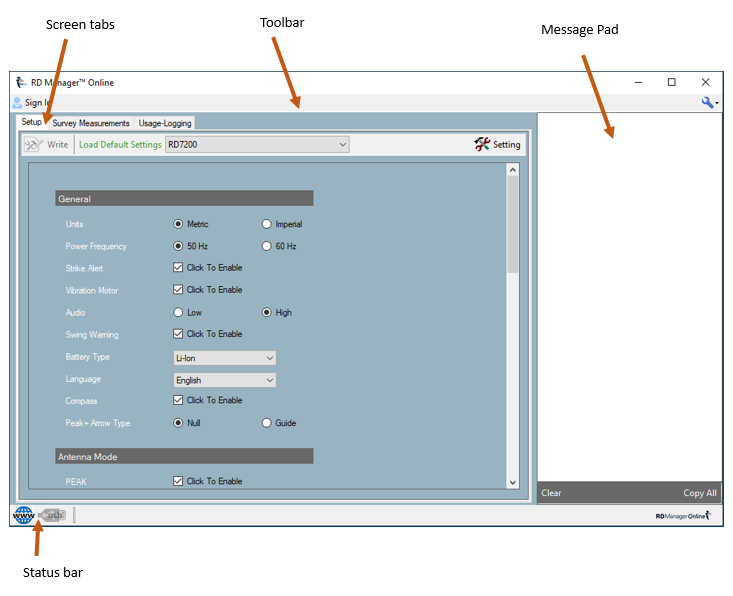This screenshot has height=596, width=733.
Task: Click the Write tools icon
Action: (34, 144)
